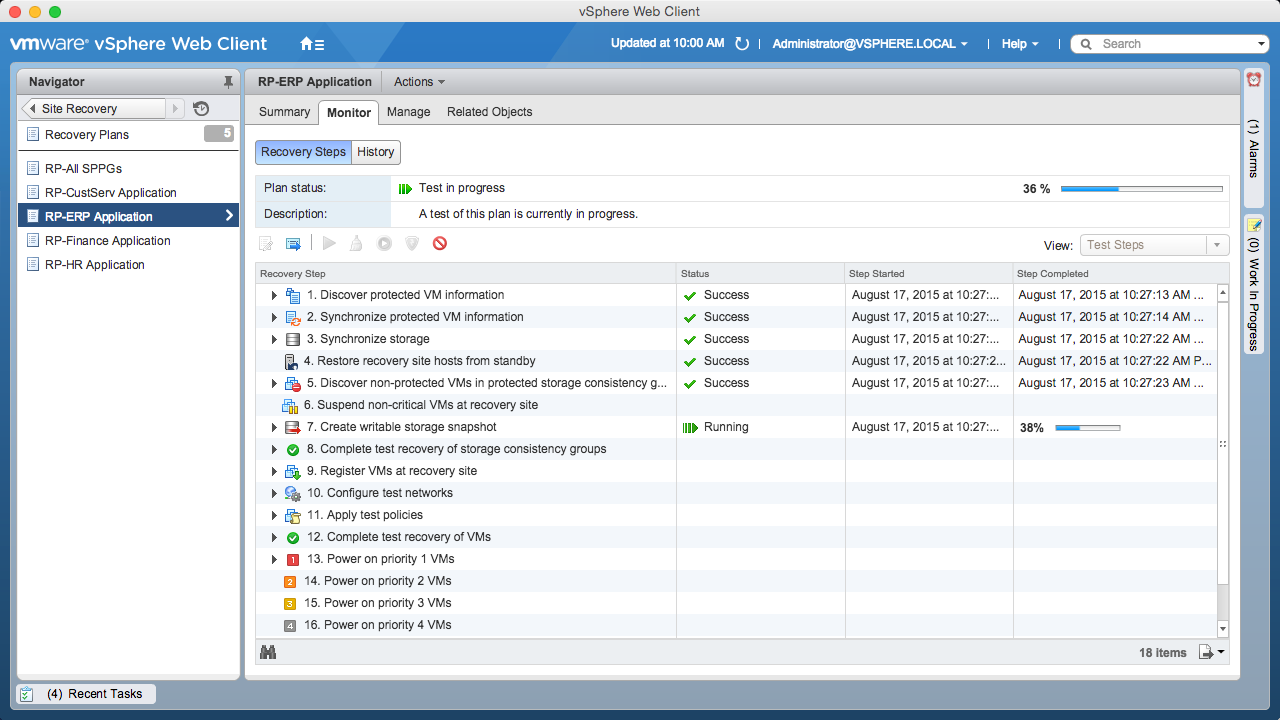Pin the Navigator panel

pyautogui.click(x=228, y=82)
